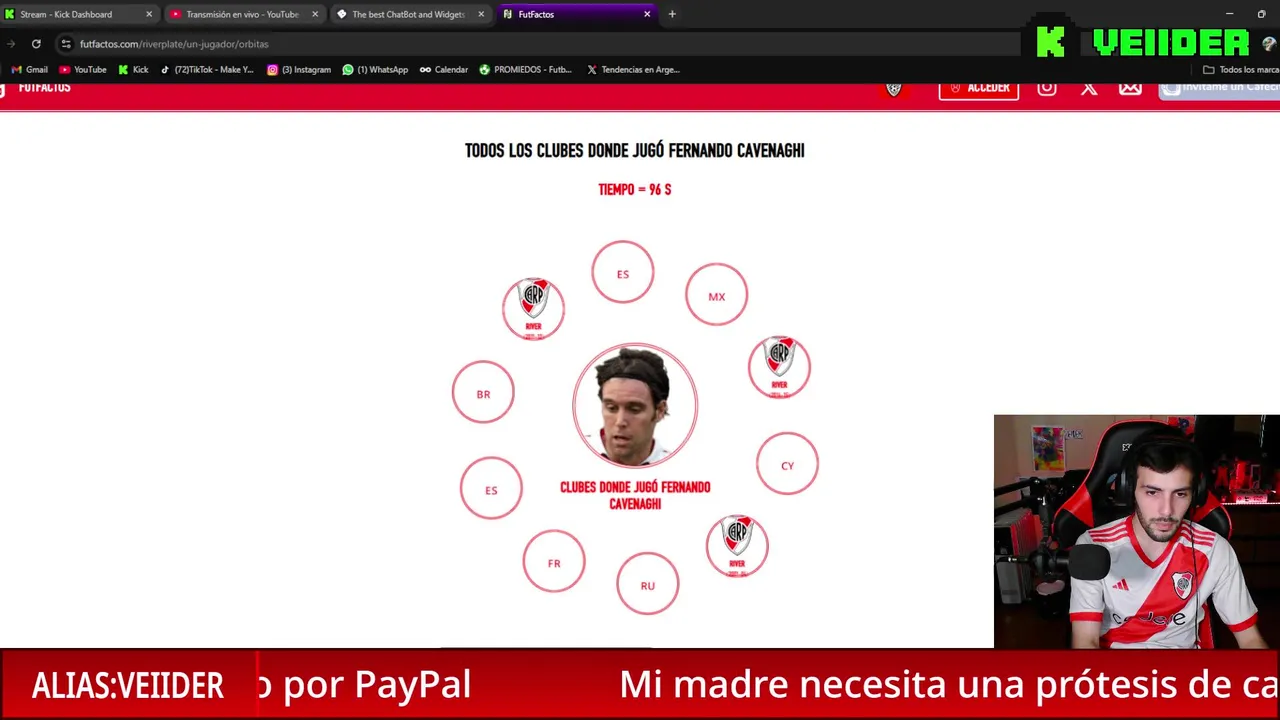
Task: Close the Transmisión en vivo - YouTube tab
Action: click(x=315, y=14)
